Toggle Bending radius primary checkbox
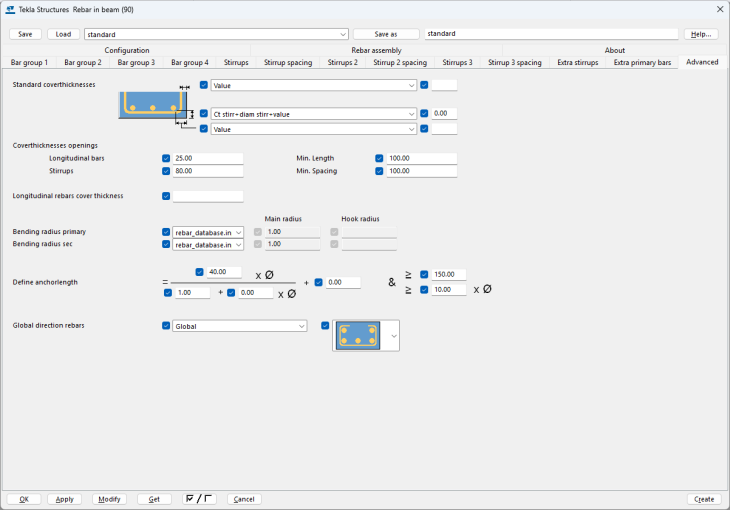 point(166,232)
